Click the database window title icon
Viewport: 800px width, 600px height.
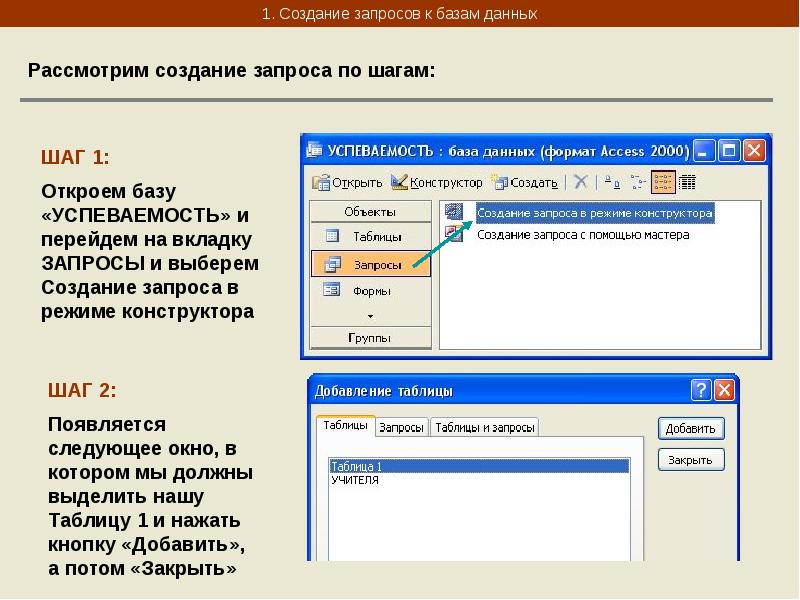coord(314,151)
